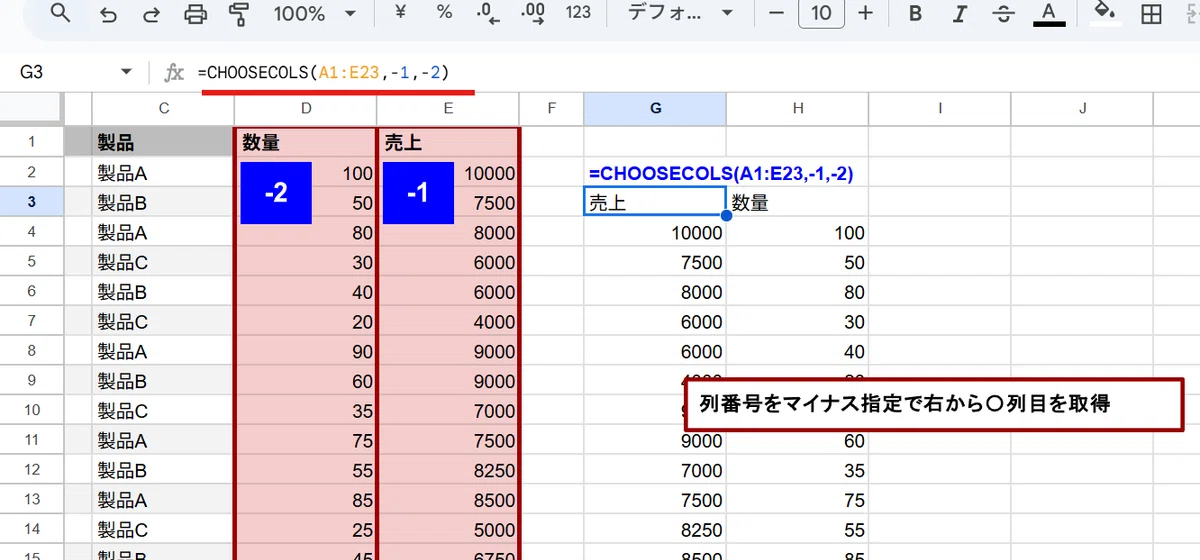The image size is (1200, 560).
Task: Click the Name box showing G3
Action: (x=60, y=72)
